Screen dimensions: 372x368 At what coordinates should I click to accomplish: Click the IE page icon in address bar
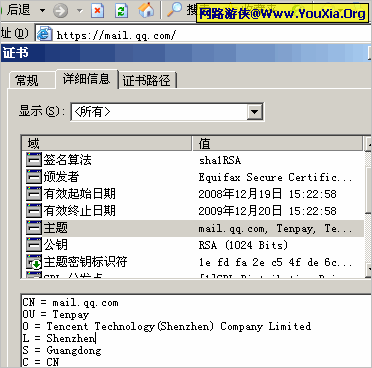pos(44,34)
